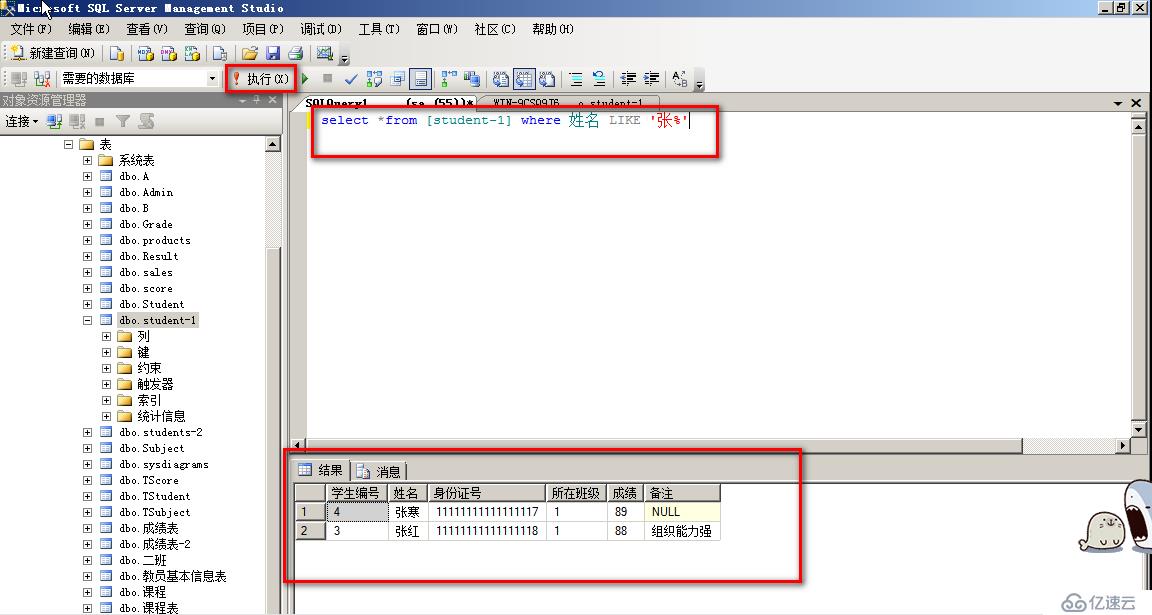Viewport: 1152px width, 615px height.
Task: Start debugging with the green arrow
Action: pos(306,79)
